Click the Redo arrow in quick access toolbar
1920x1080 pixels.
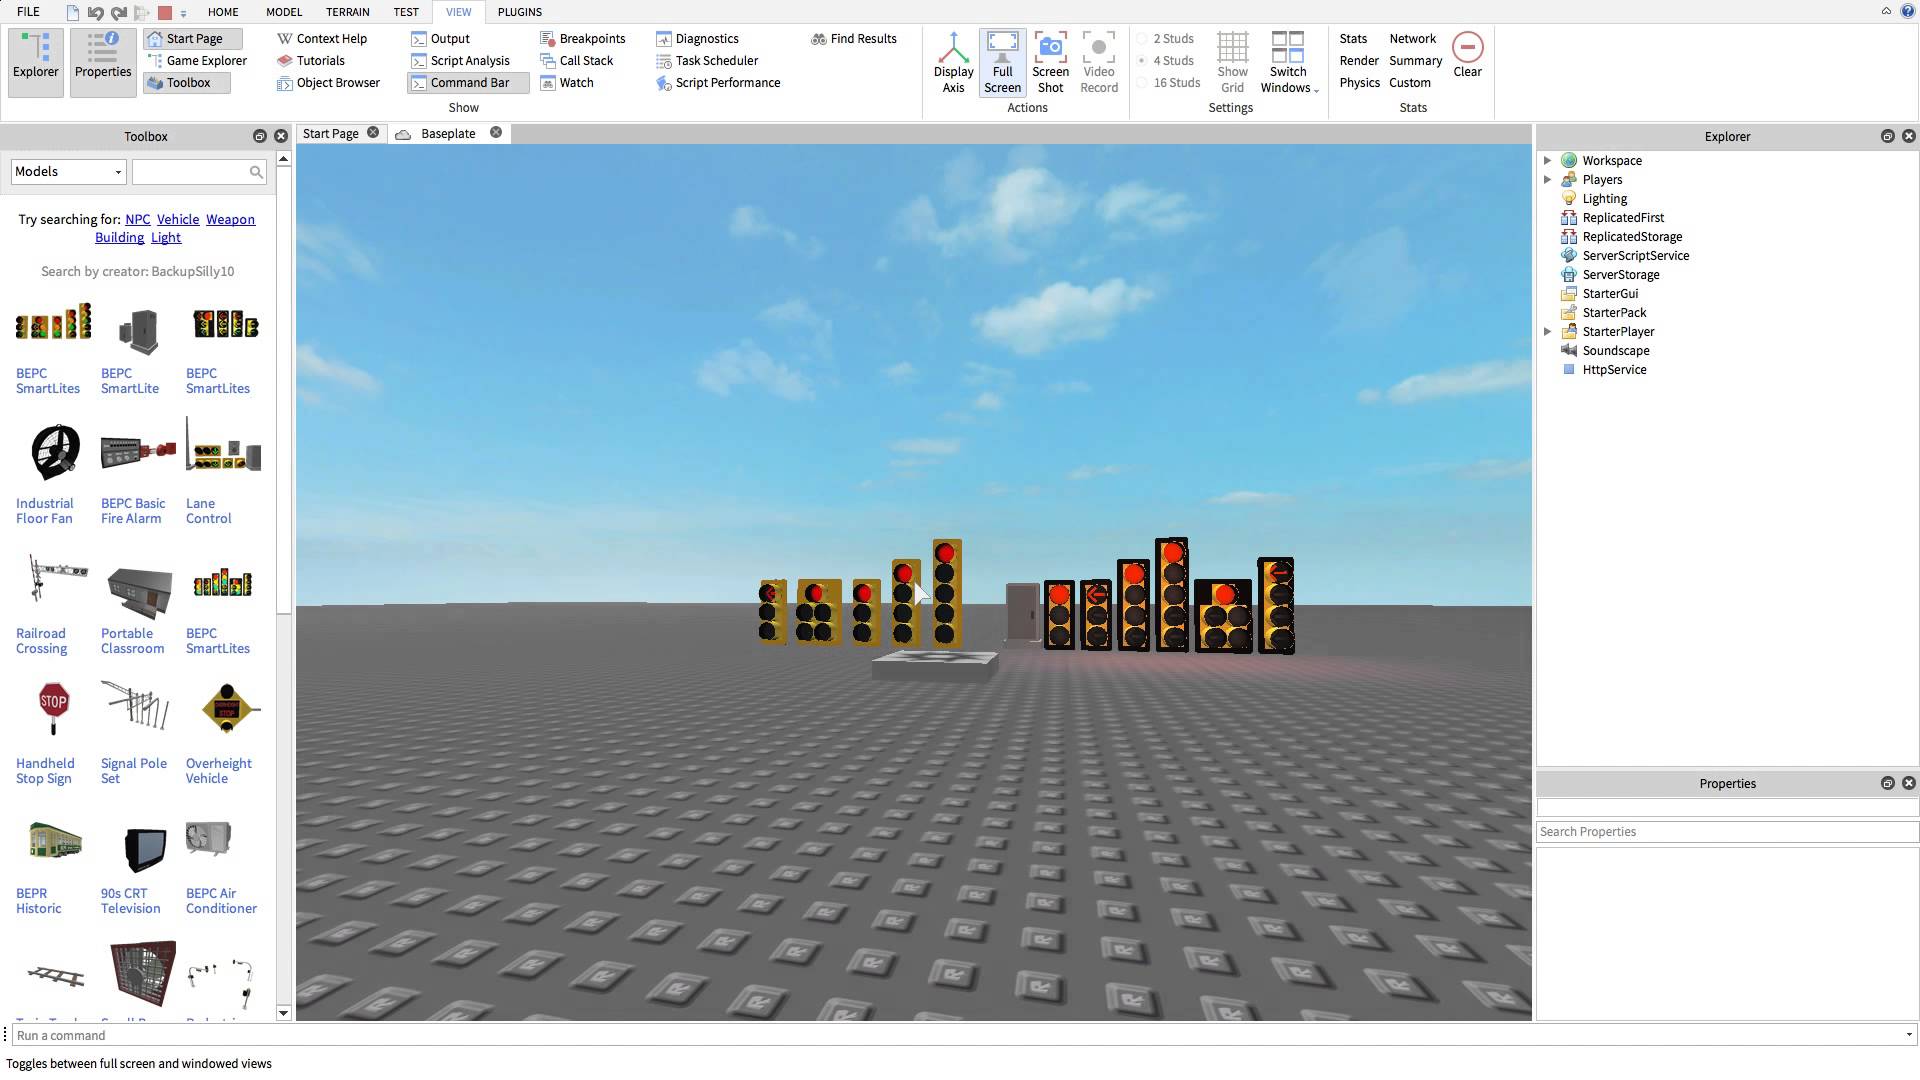tap(119, 13)
